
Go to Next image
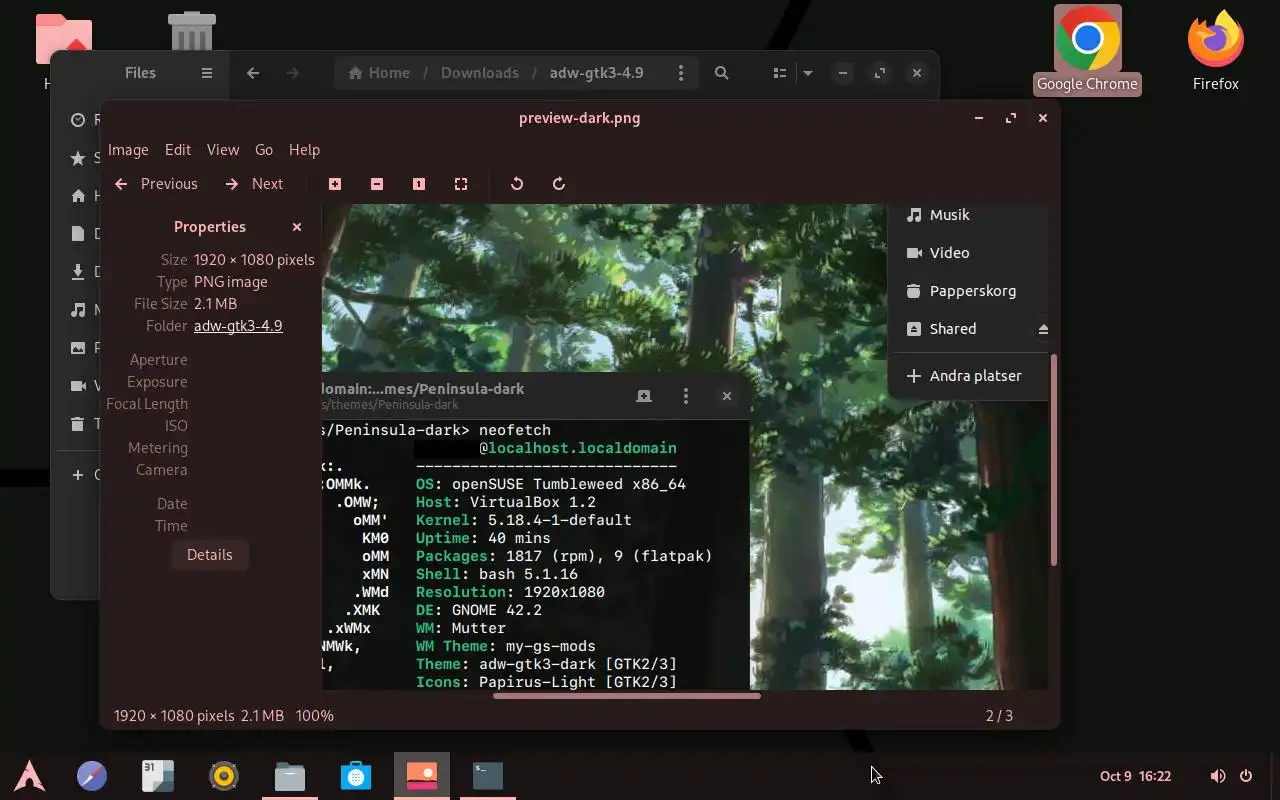click(x=255, y=184)
